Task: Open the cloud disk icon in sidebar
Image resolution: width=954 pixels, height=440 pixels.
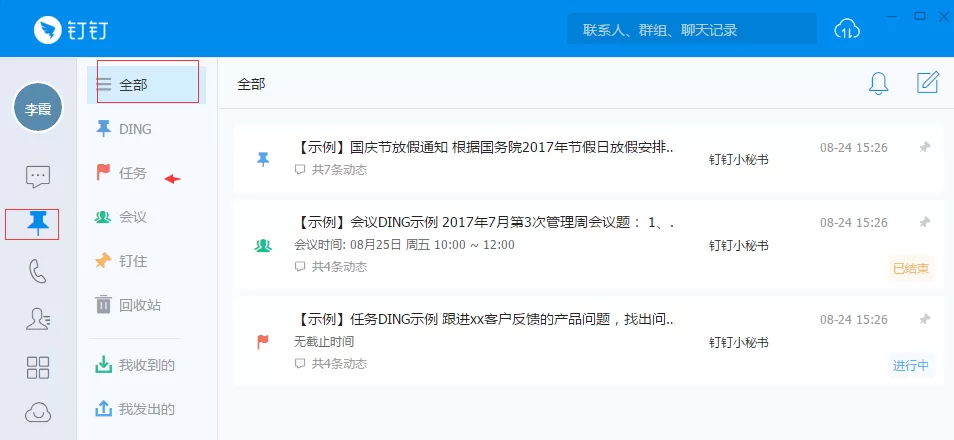Action: point(38,413)
